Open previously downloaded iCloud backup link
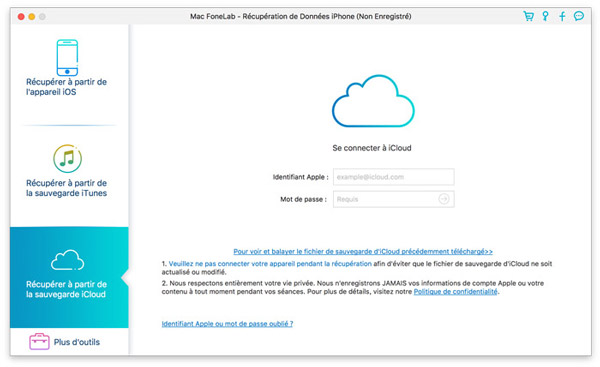This screenshot has height=367, width=600. click(363, 251)
